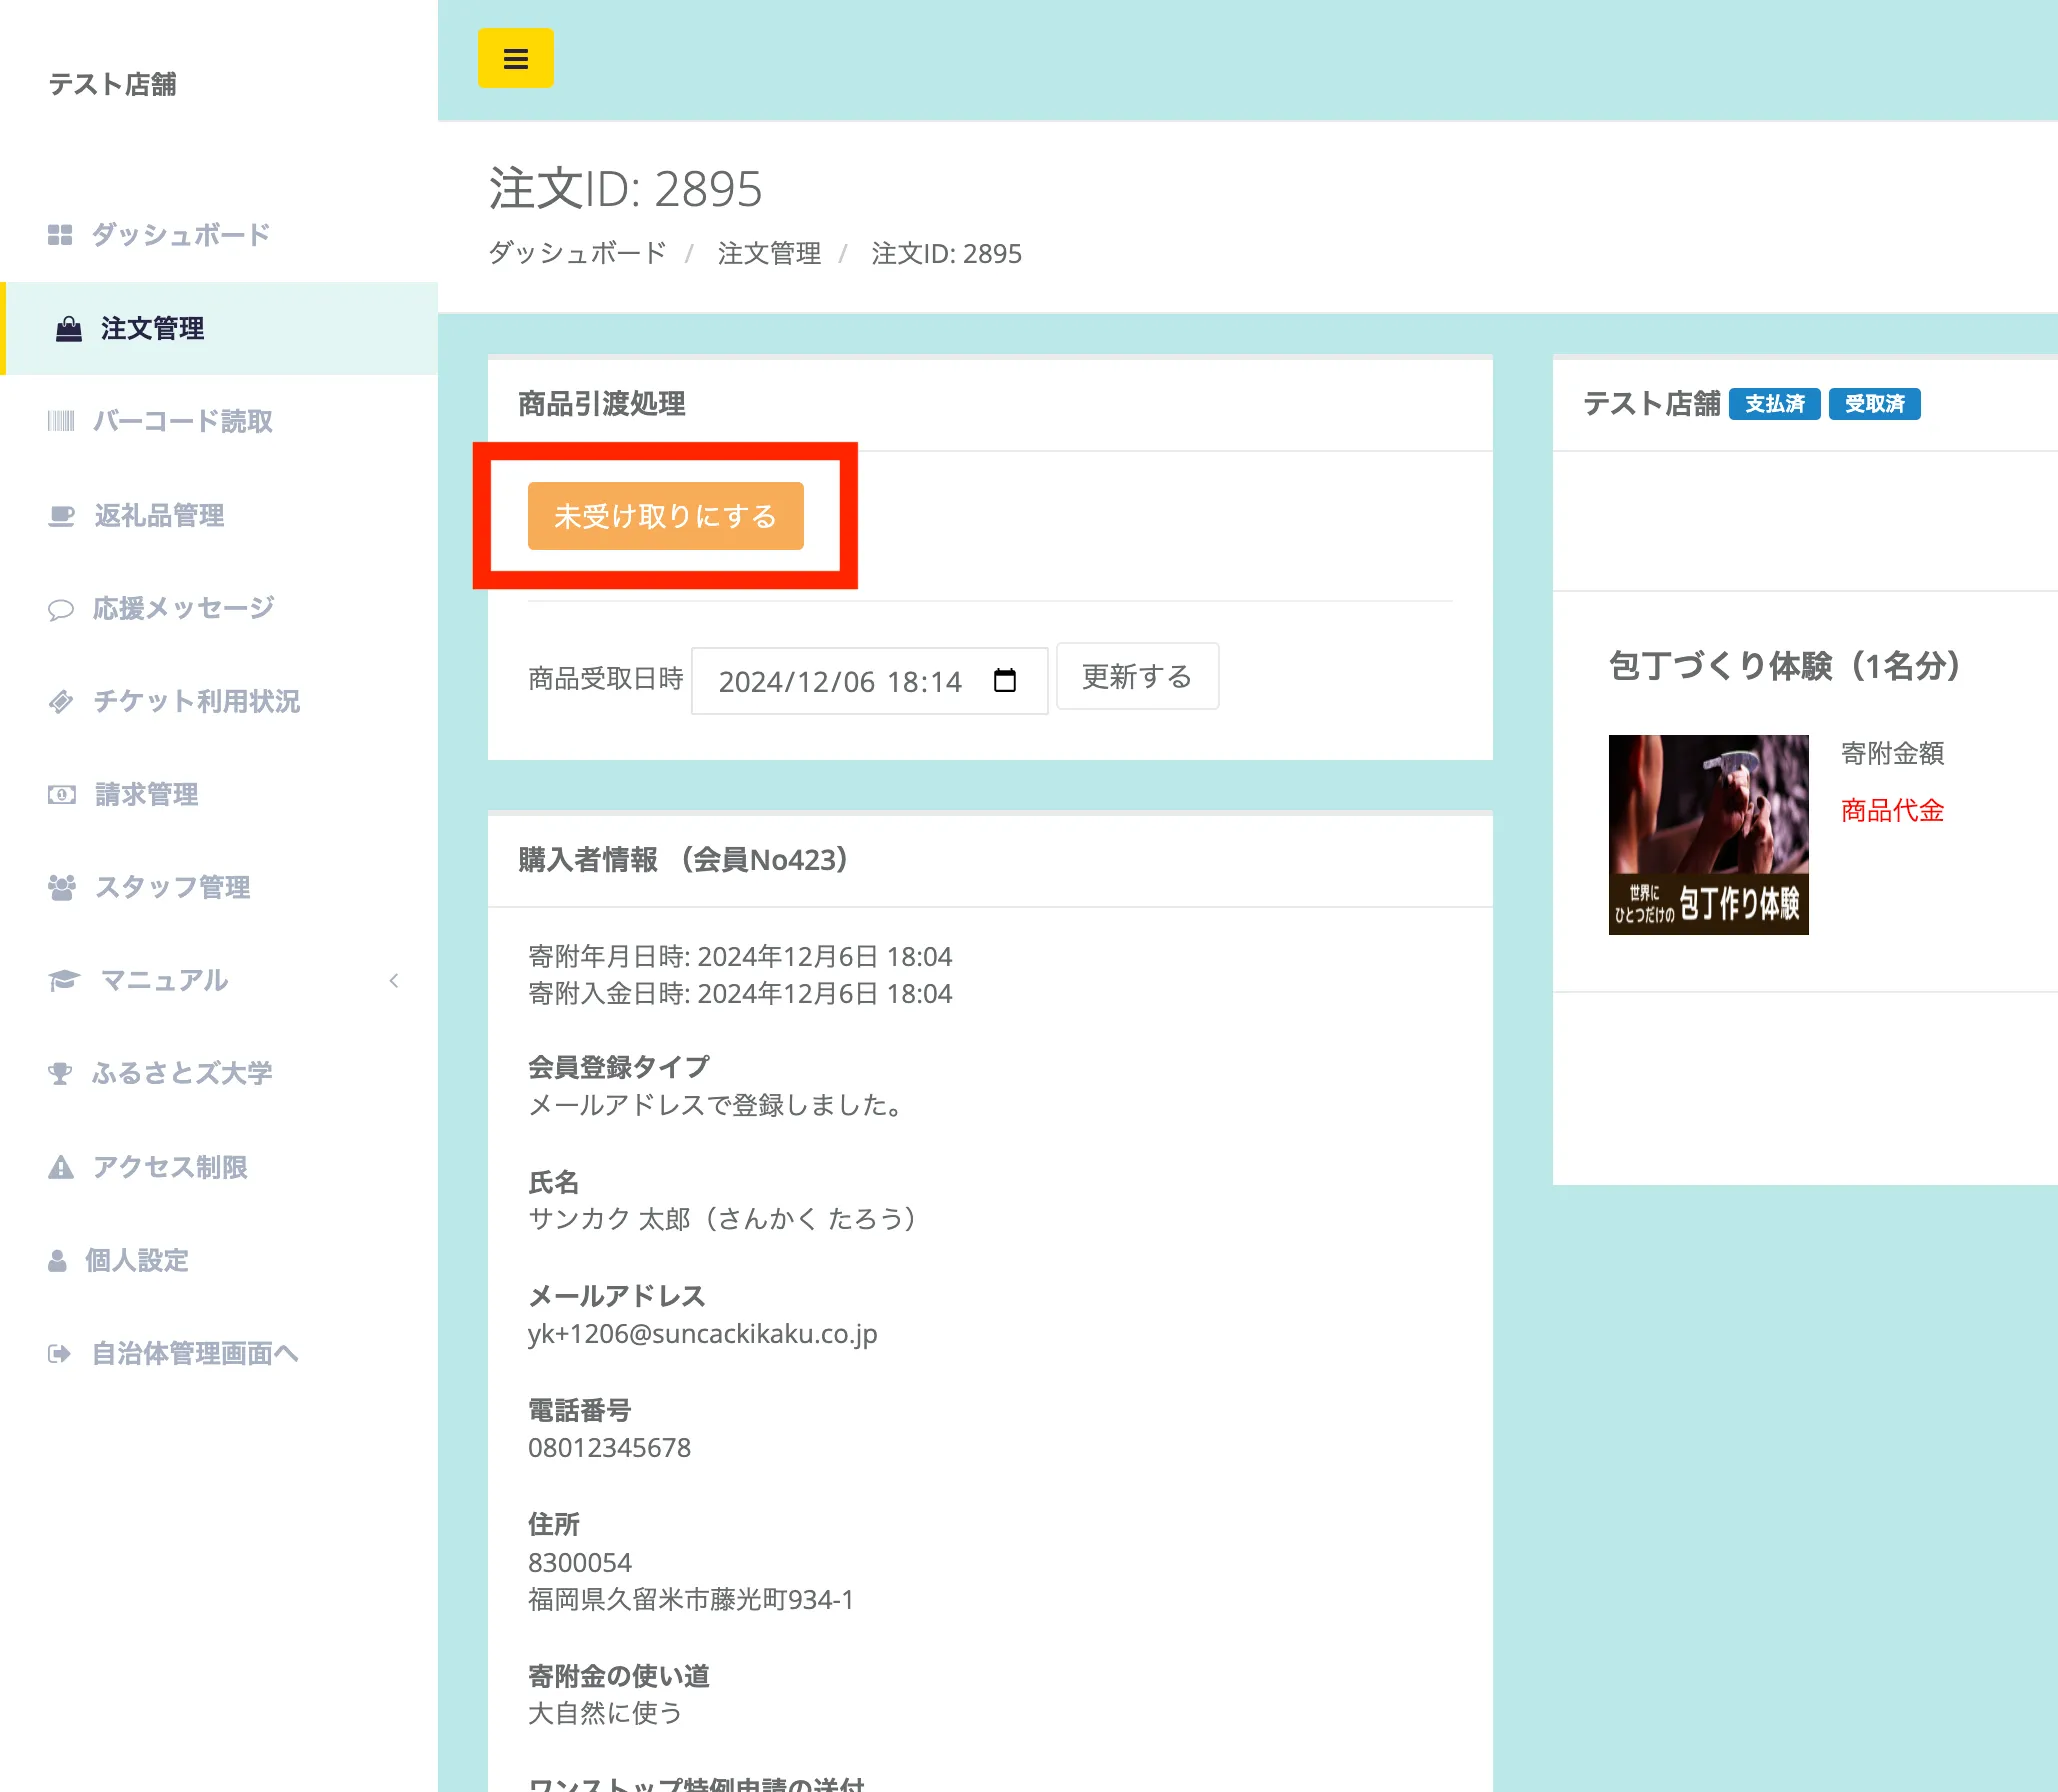Click the 包丁作り体験 product thumbnail

tap(1708, 835)
